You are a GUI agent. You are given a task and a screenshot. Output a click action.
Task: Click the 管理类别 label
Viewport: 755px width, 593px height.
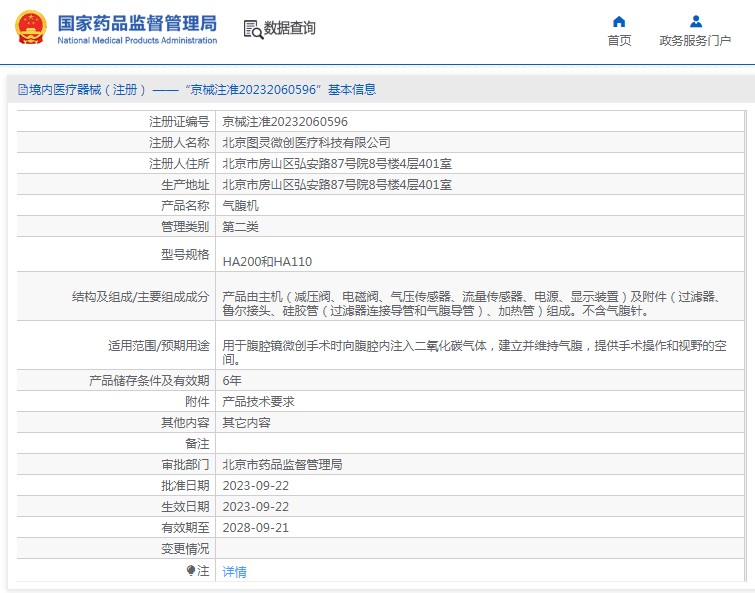click(185, 227)
